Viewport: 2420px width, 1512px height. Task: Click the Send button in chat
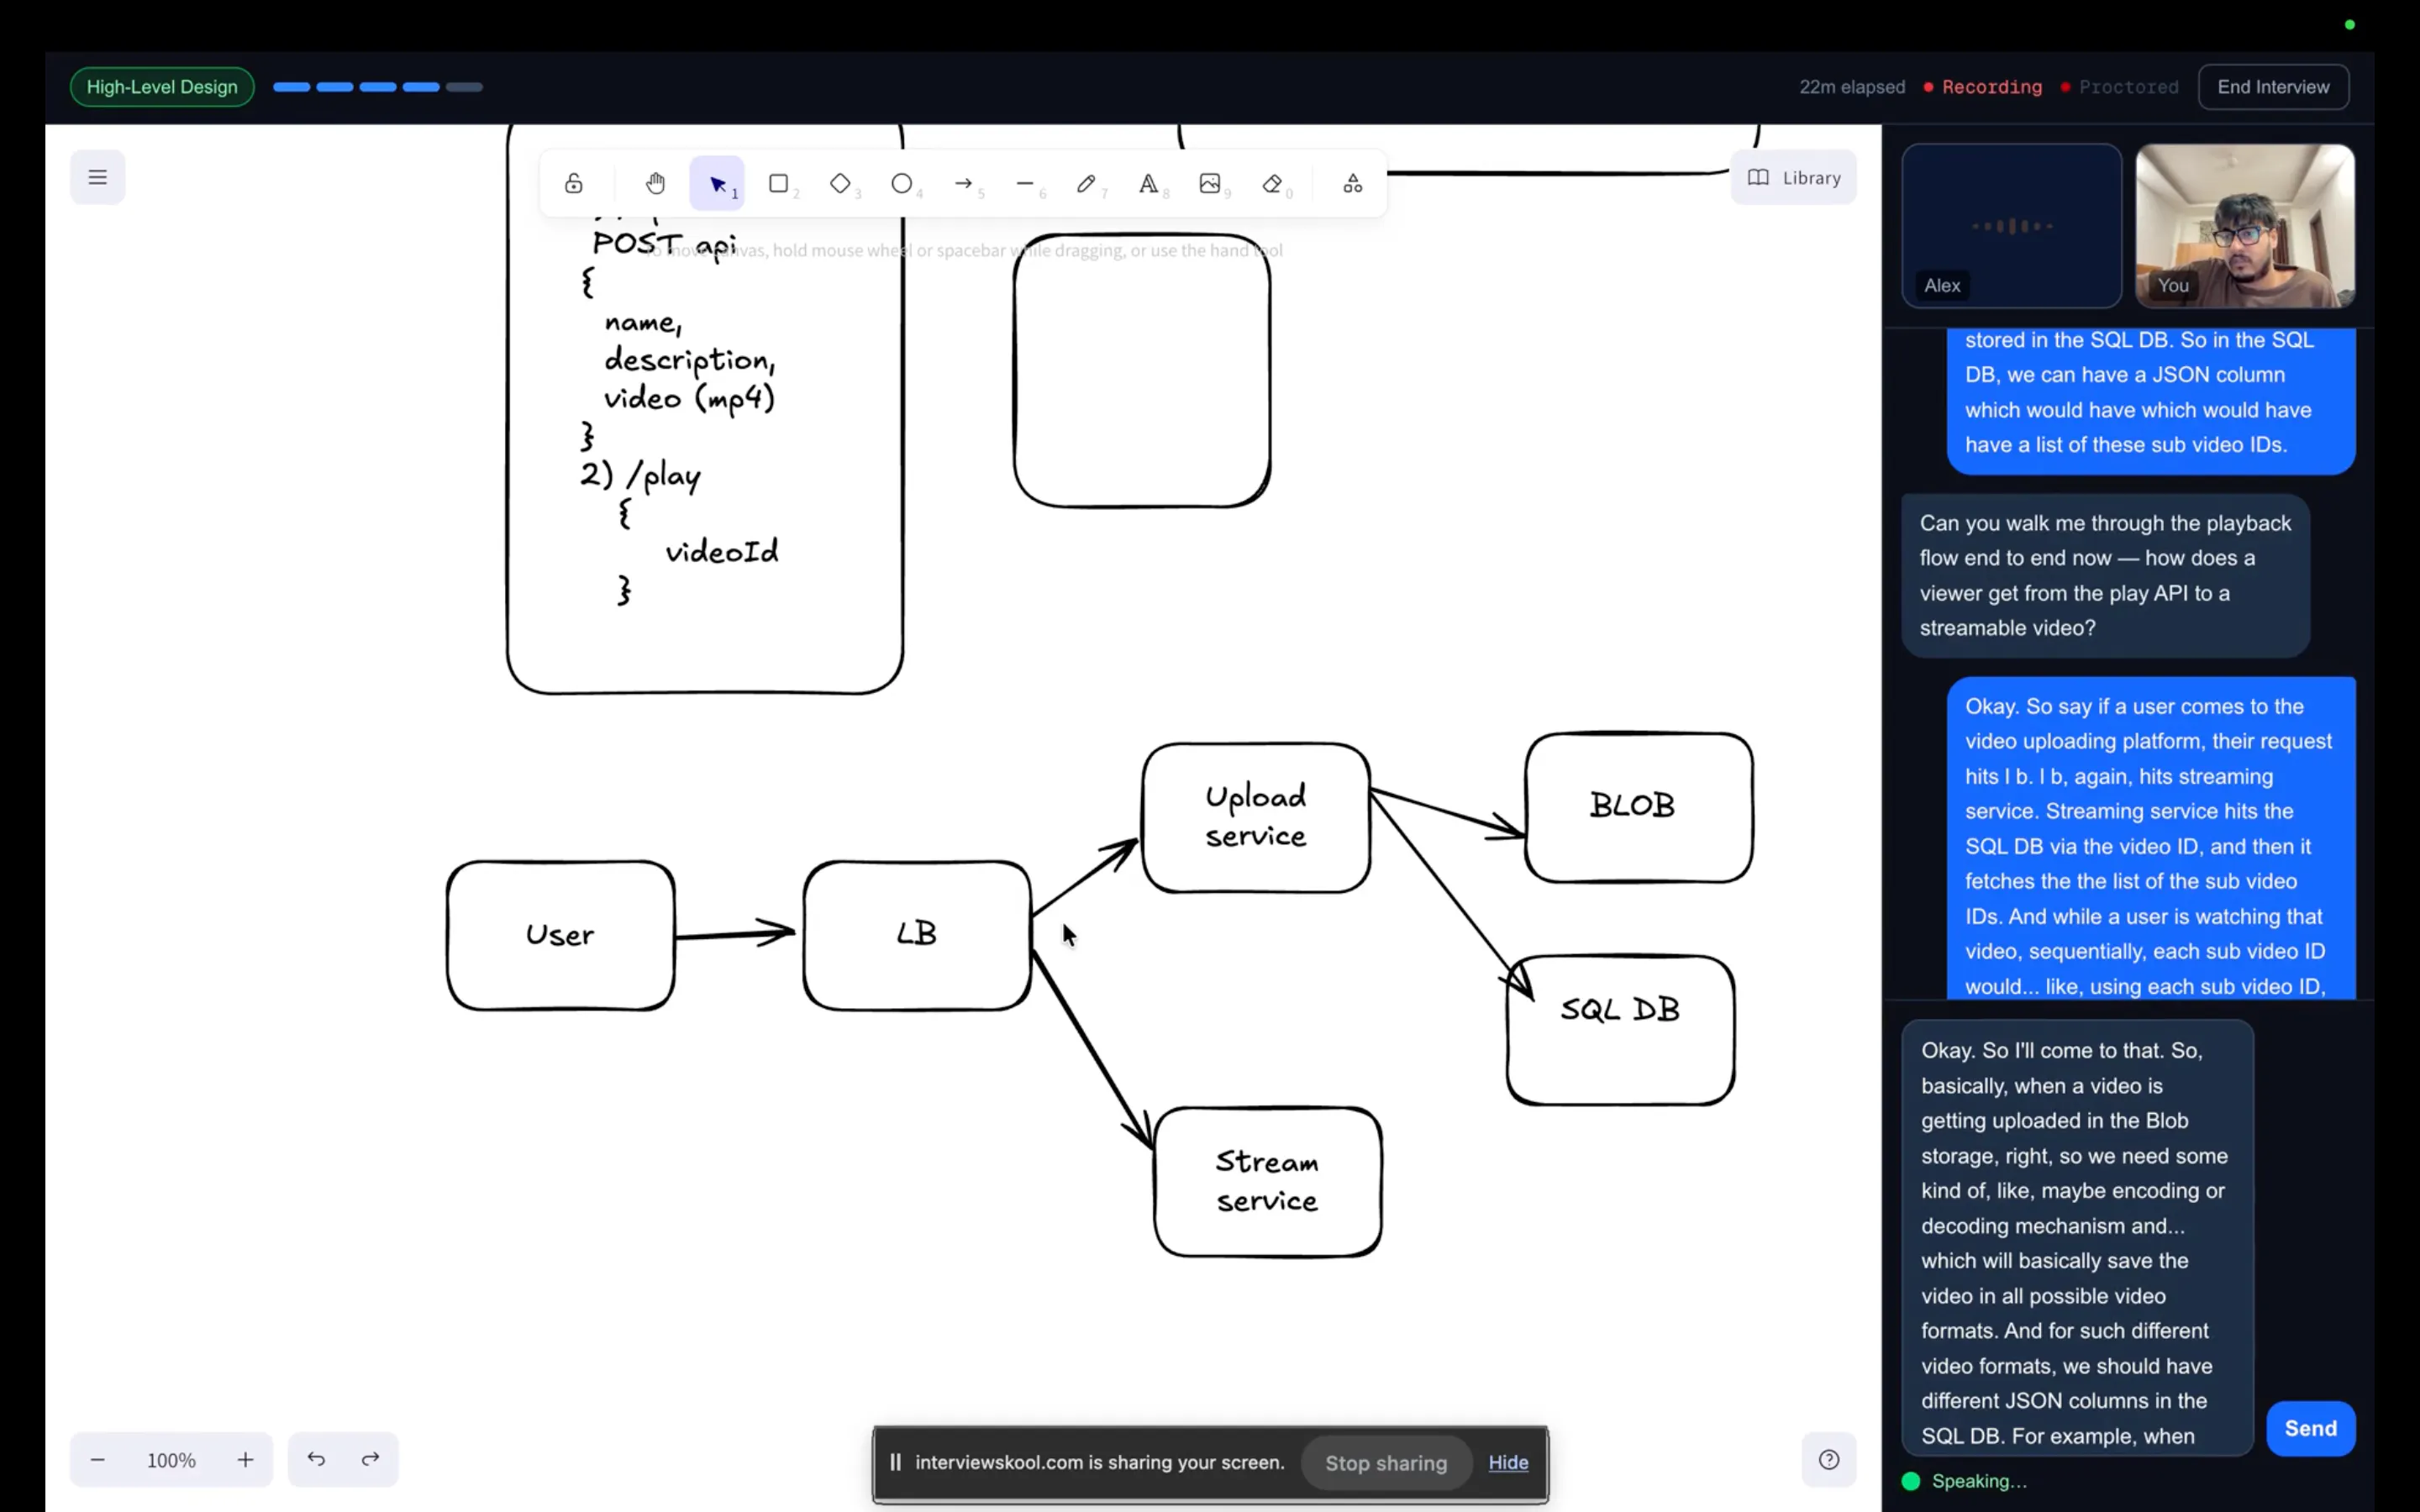[x=2310, y=1428]
